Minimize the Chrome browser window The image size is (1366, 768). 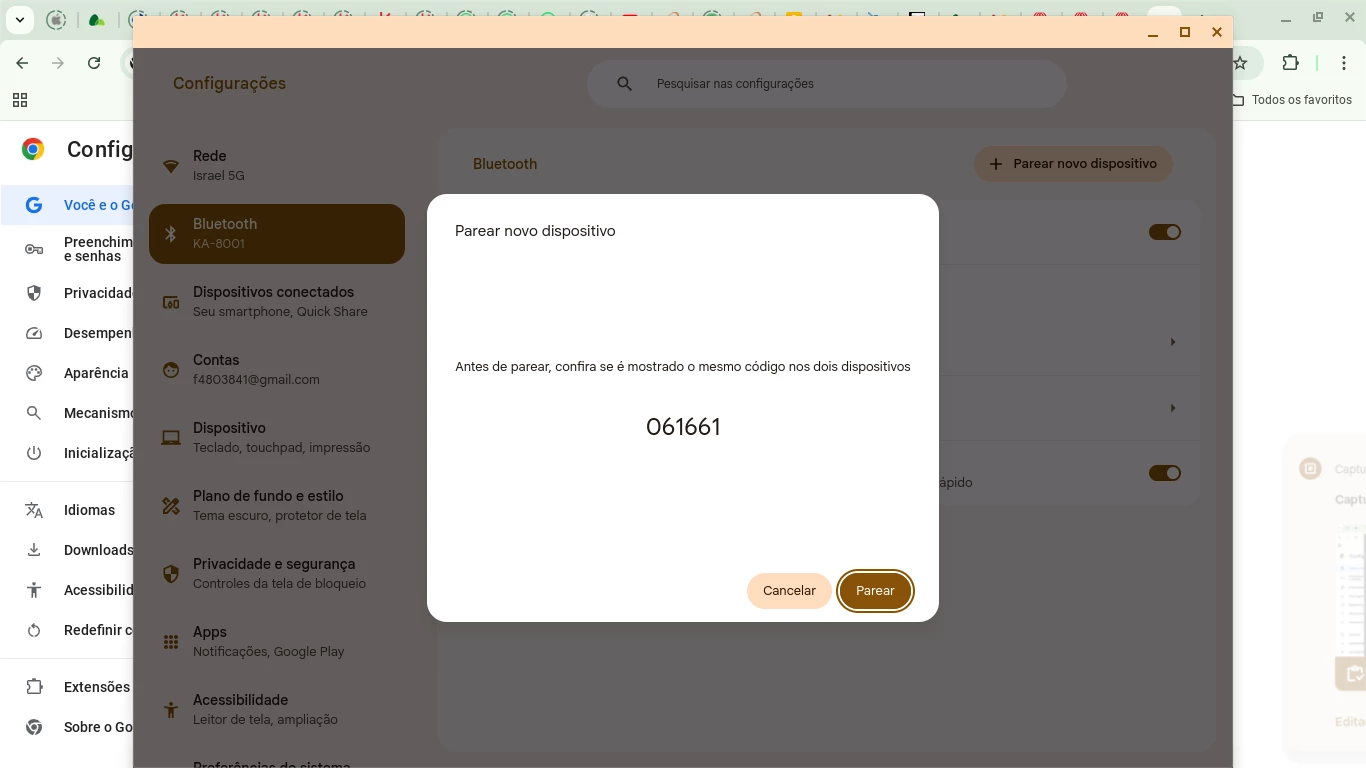point(1286,18)
